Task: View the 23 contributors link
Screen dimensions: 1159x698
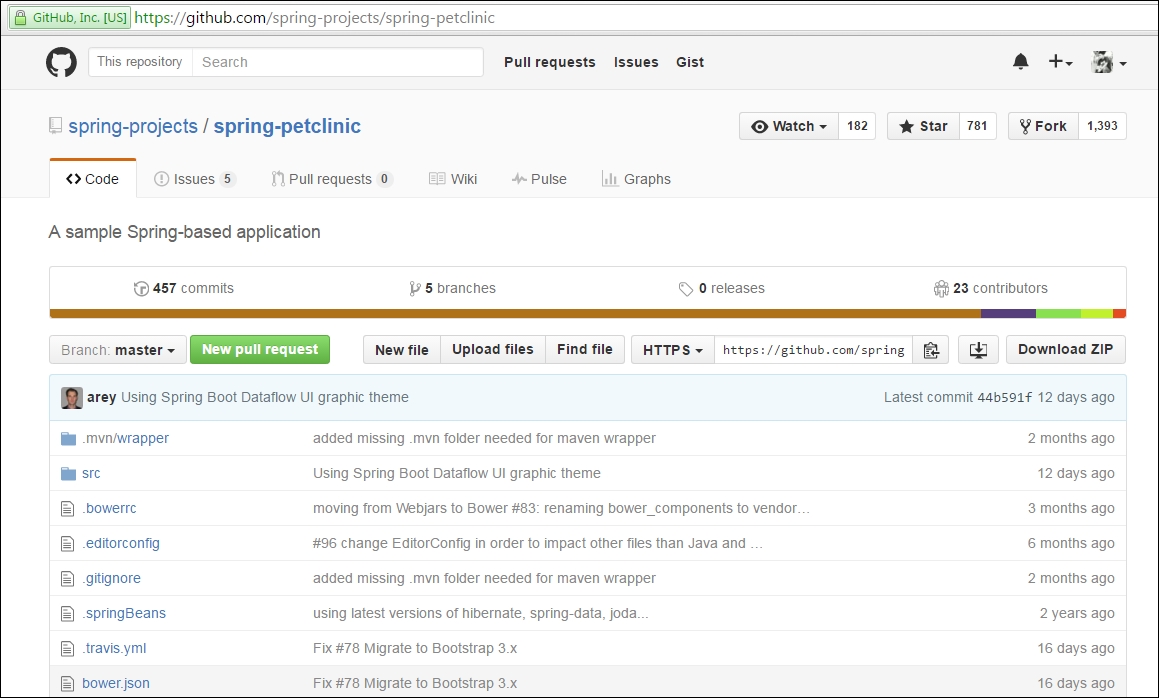Action: click(x=990, y=288)
